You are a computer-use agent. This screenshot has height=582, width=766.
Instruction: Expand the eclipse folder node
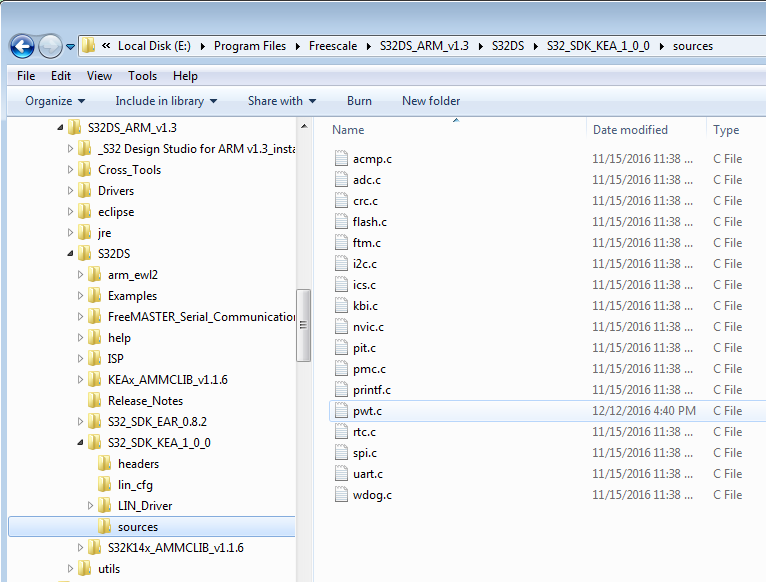[70, 212]
